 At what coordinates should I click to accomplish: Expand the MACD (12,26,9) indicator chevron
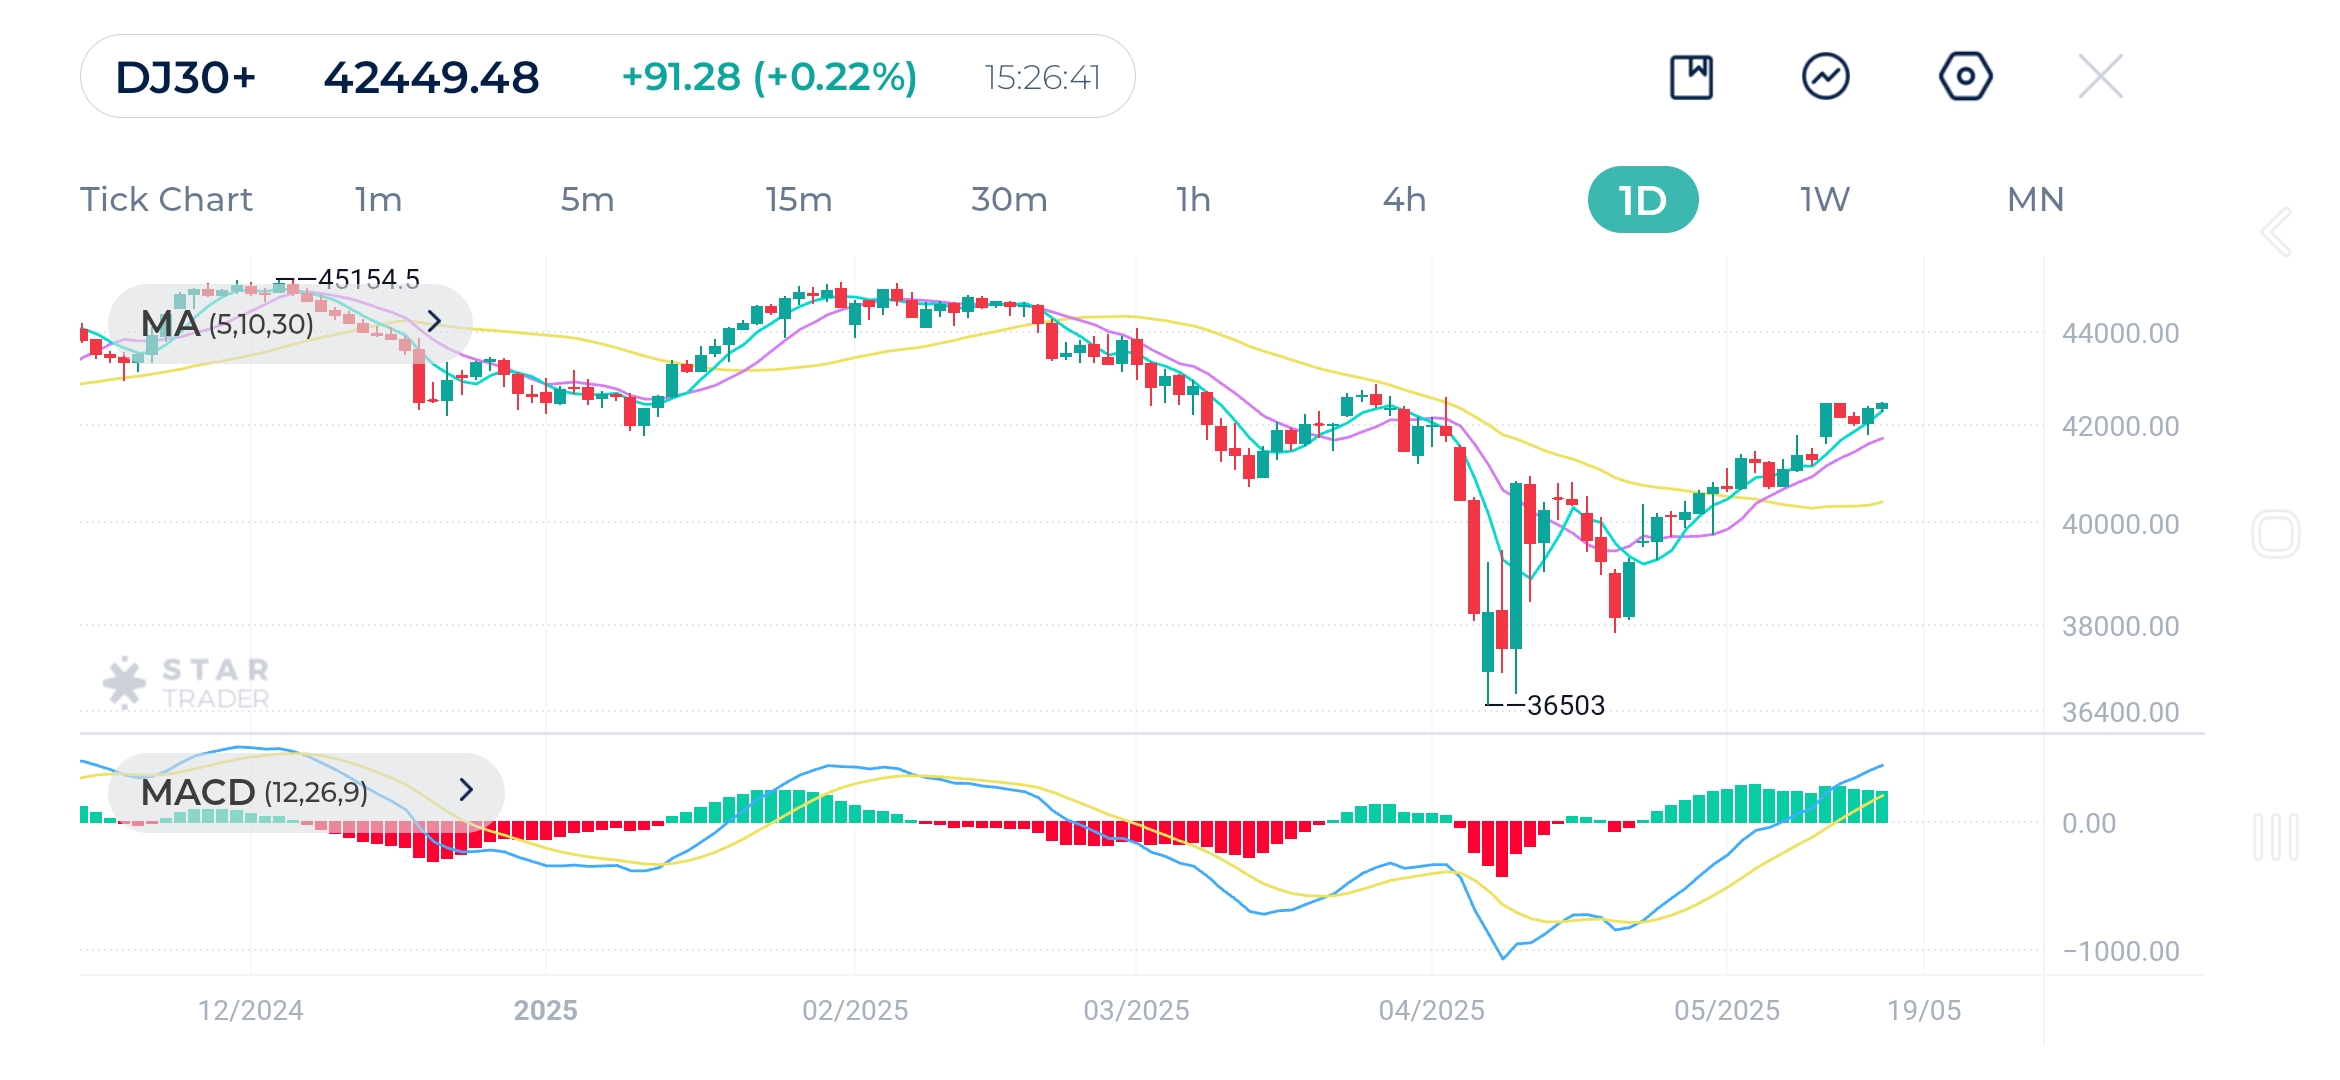click(466, 790)
